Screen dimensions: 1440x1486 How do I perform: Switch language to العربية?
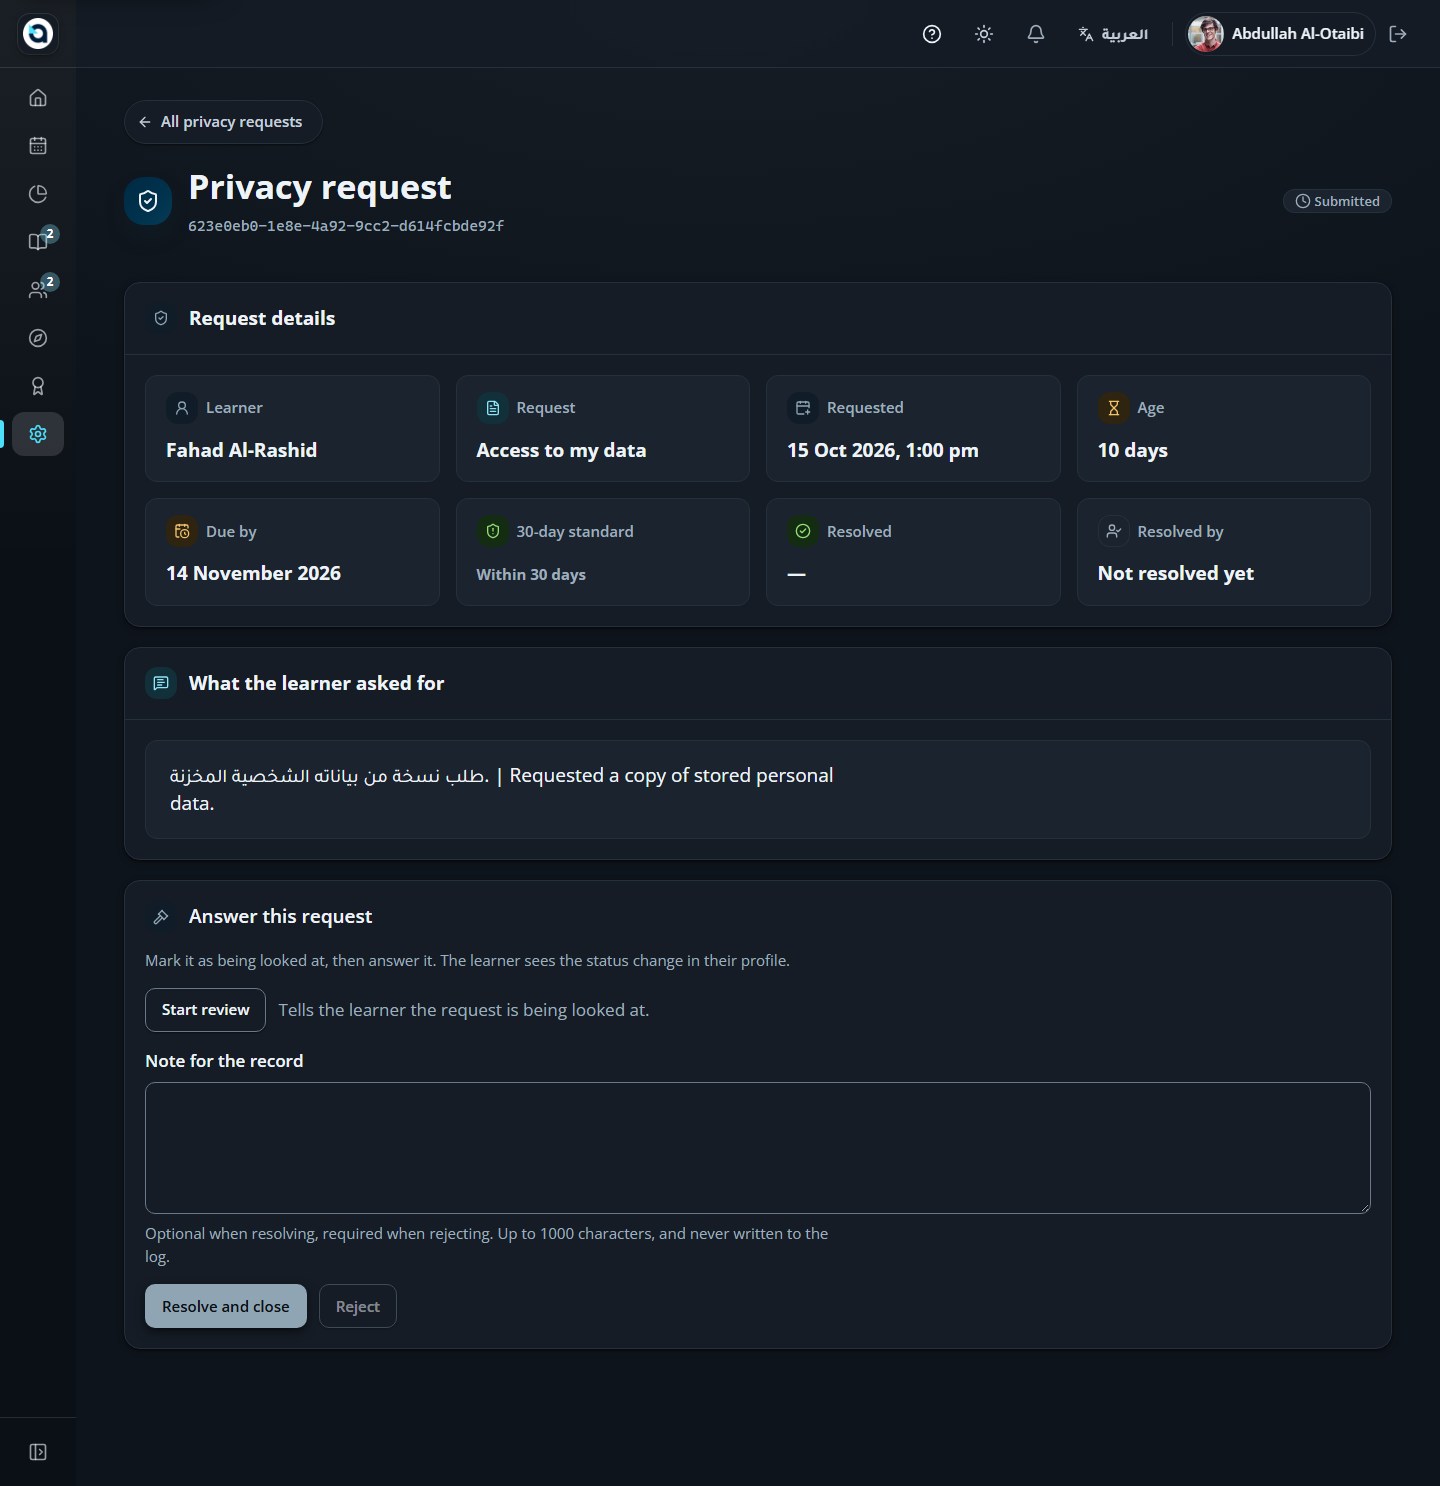tap(1113, 34)
